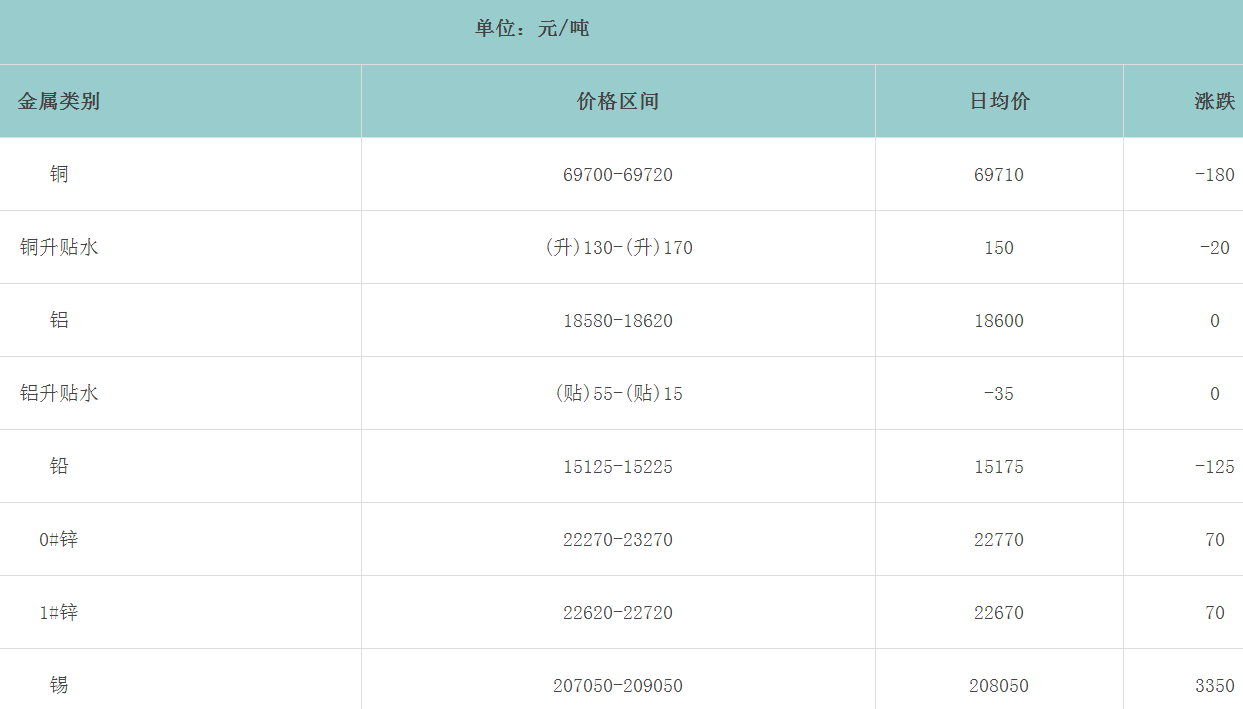
Task: Select the 1#锌 row label
Action: (59, 612)
